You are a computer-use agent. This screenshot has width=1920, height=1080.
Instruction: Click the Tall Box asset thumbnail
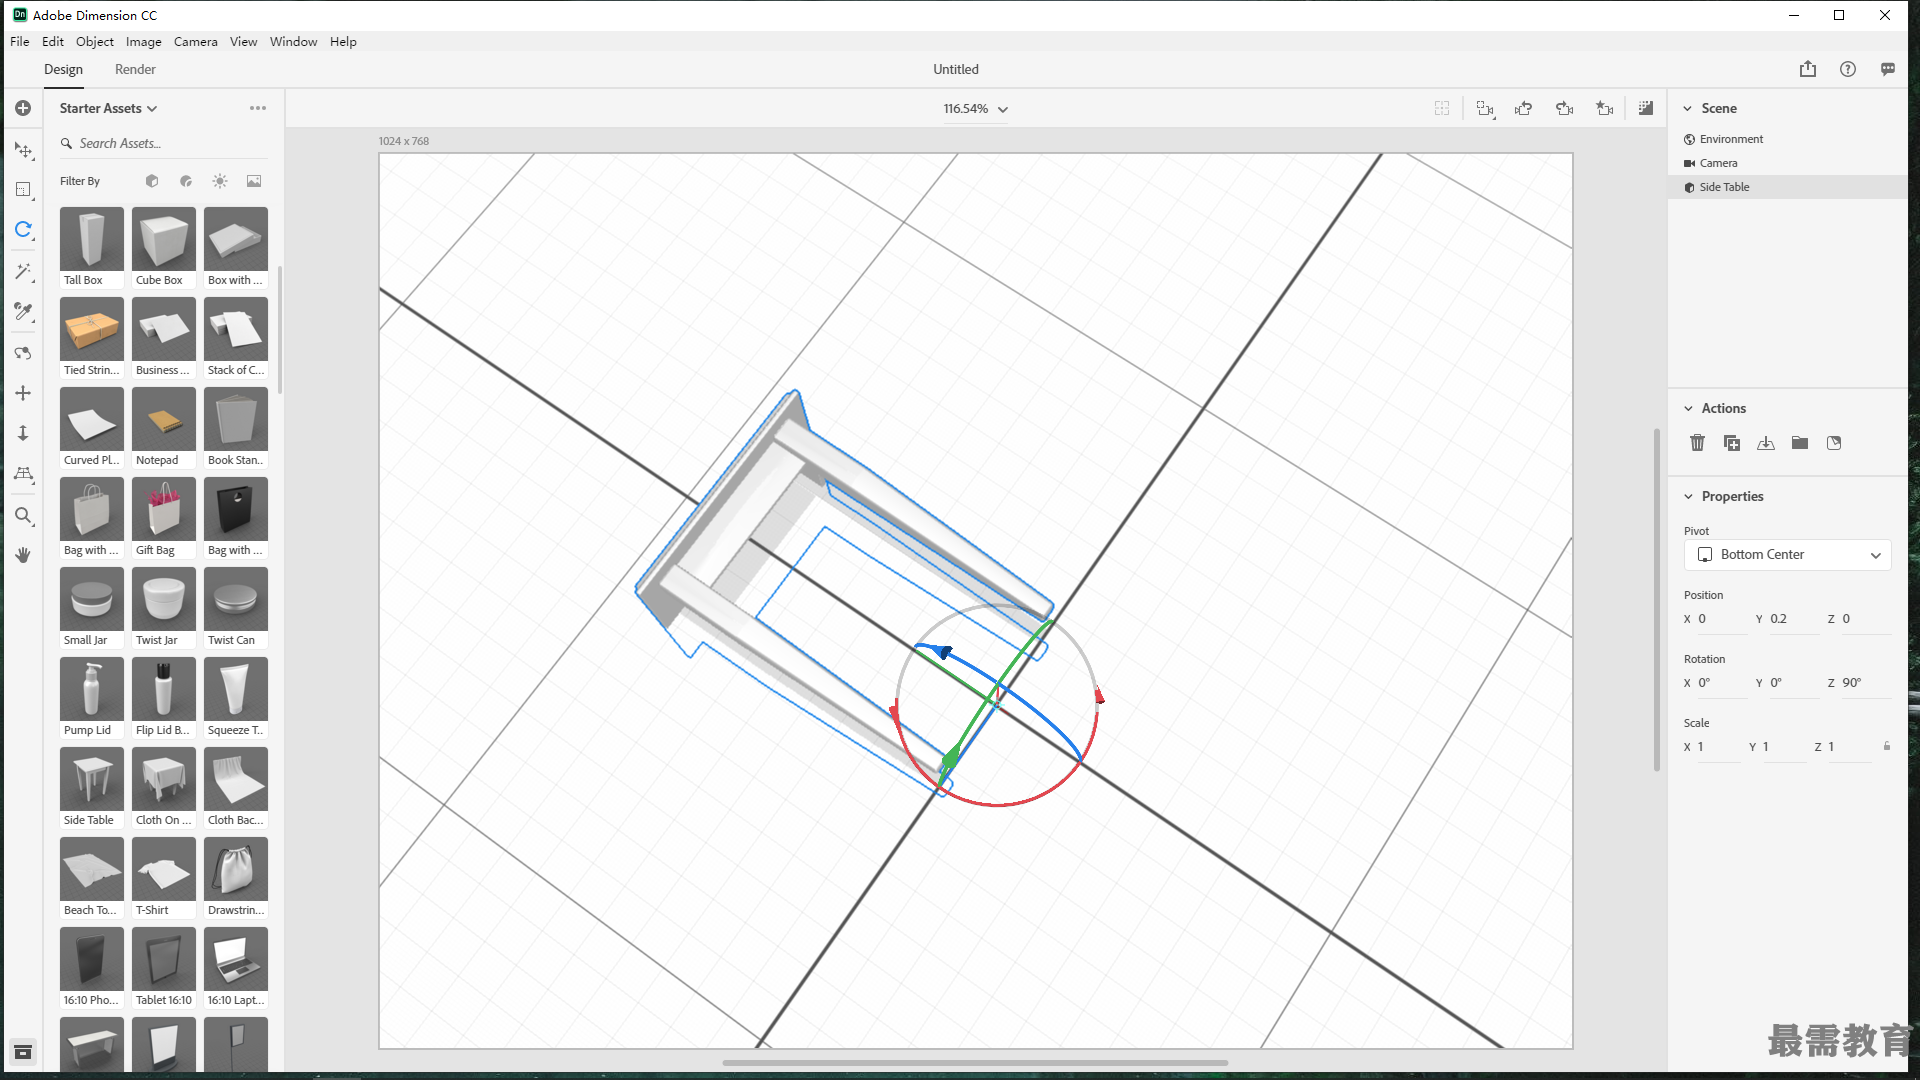[x=92, y=240]
